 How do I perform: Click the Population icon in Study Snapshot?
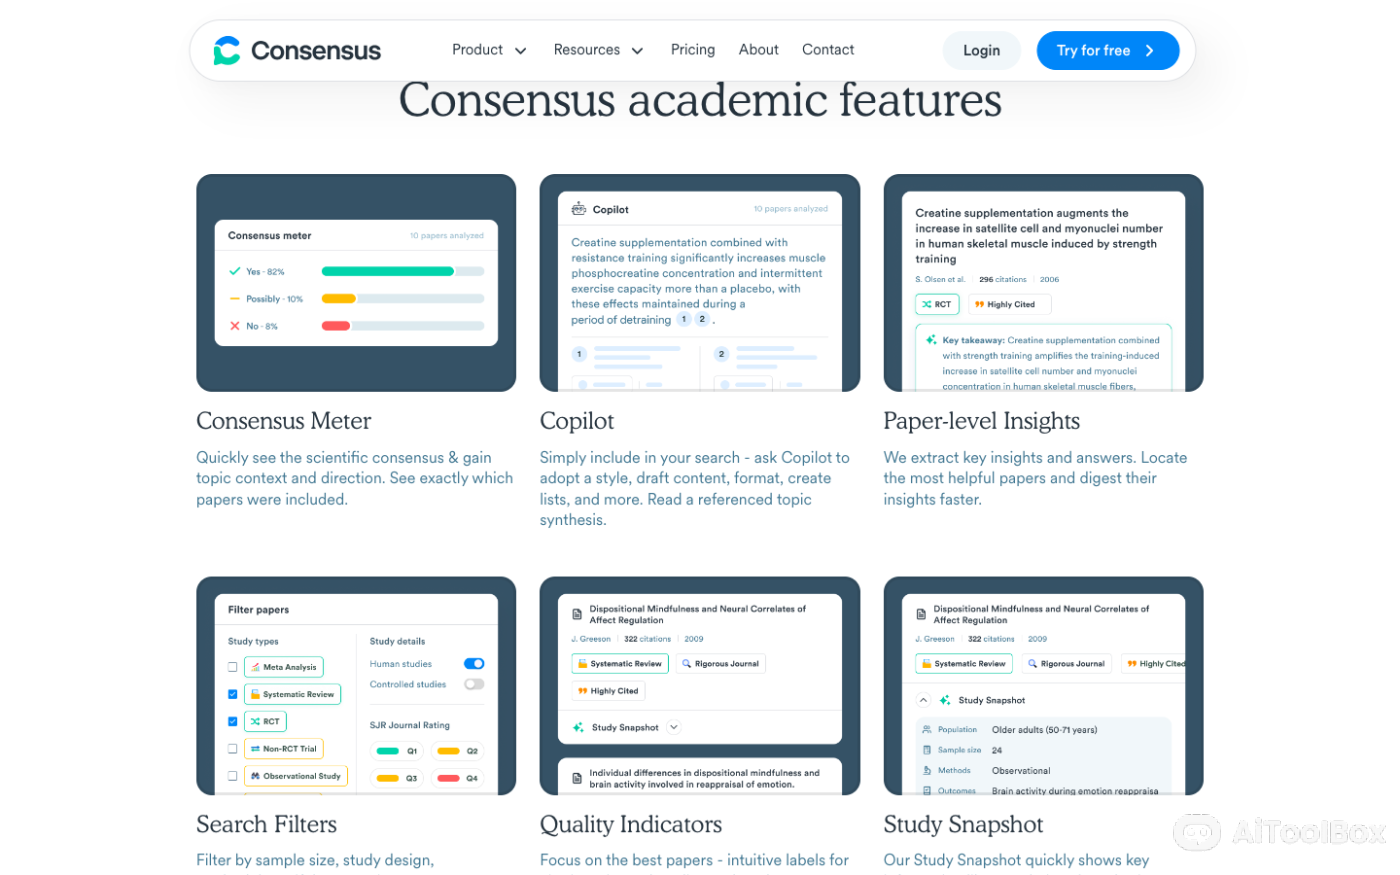[x=927, y=730]
